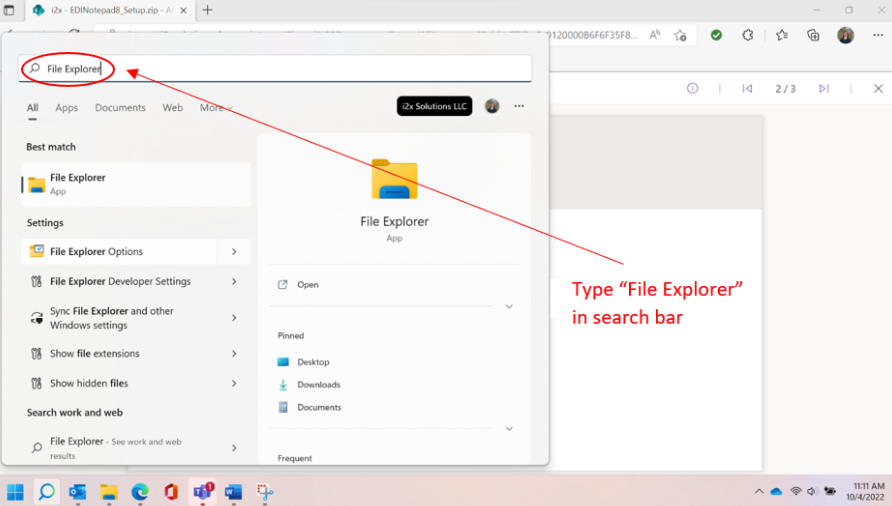Open account avatar in search panel
The width and height of the screenshot is (892, 506).
tap(492, 106)
